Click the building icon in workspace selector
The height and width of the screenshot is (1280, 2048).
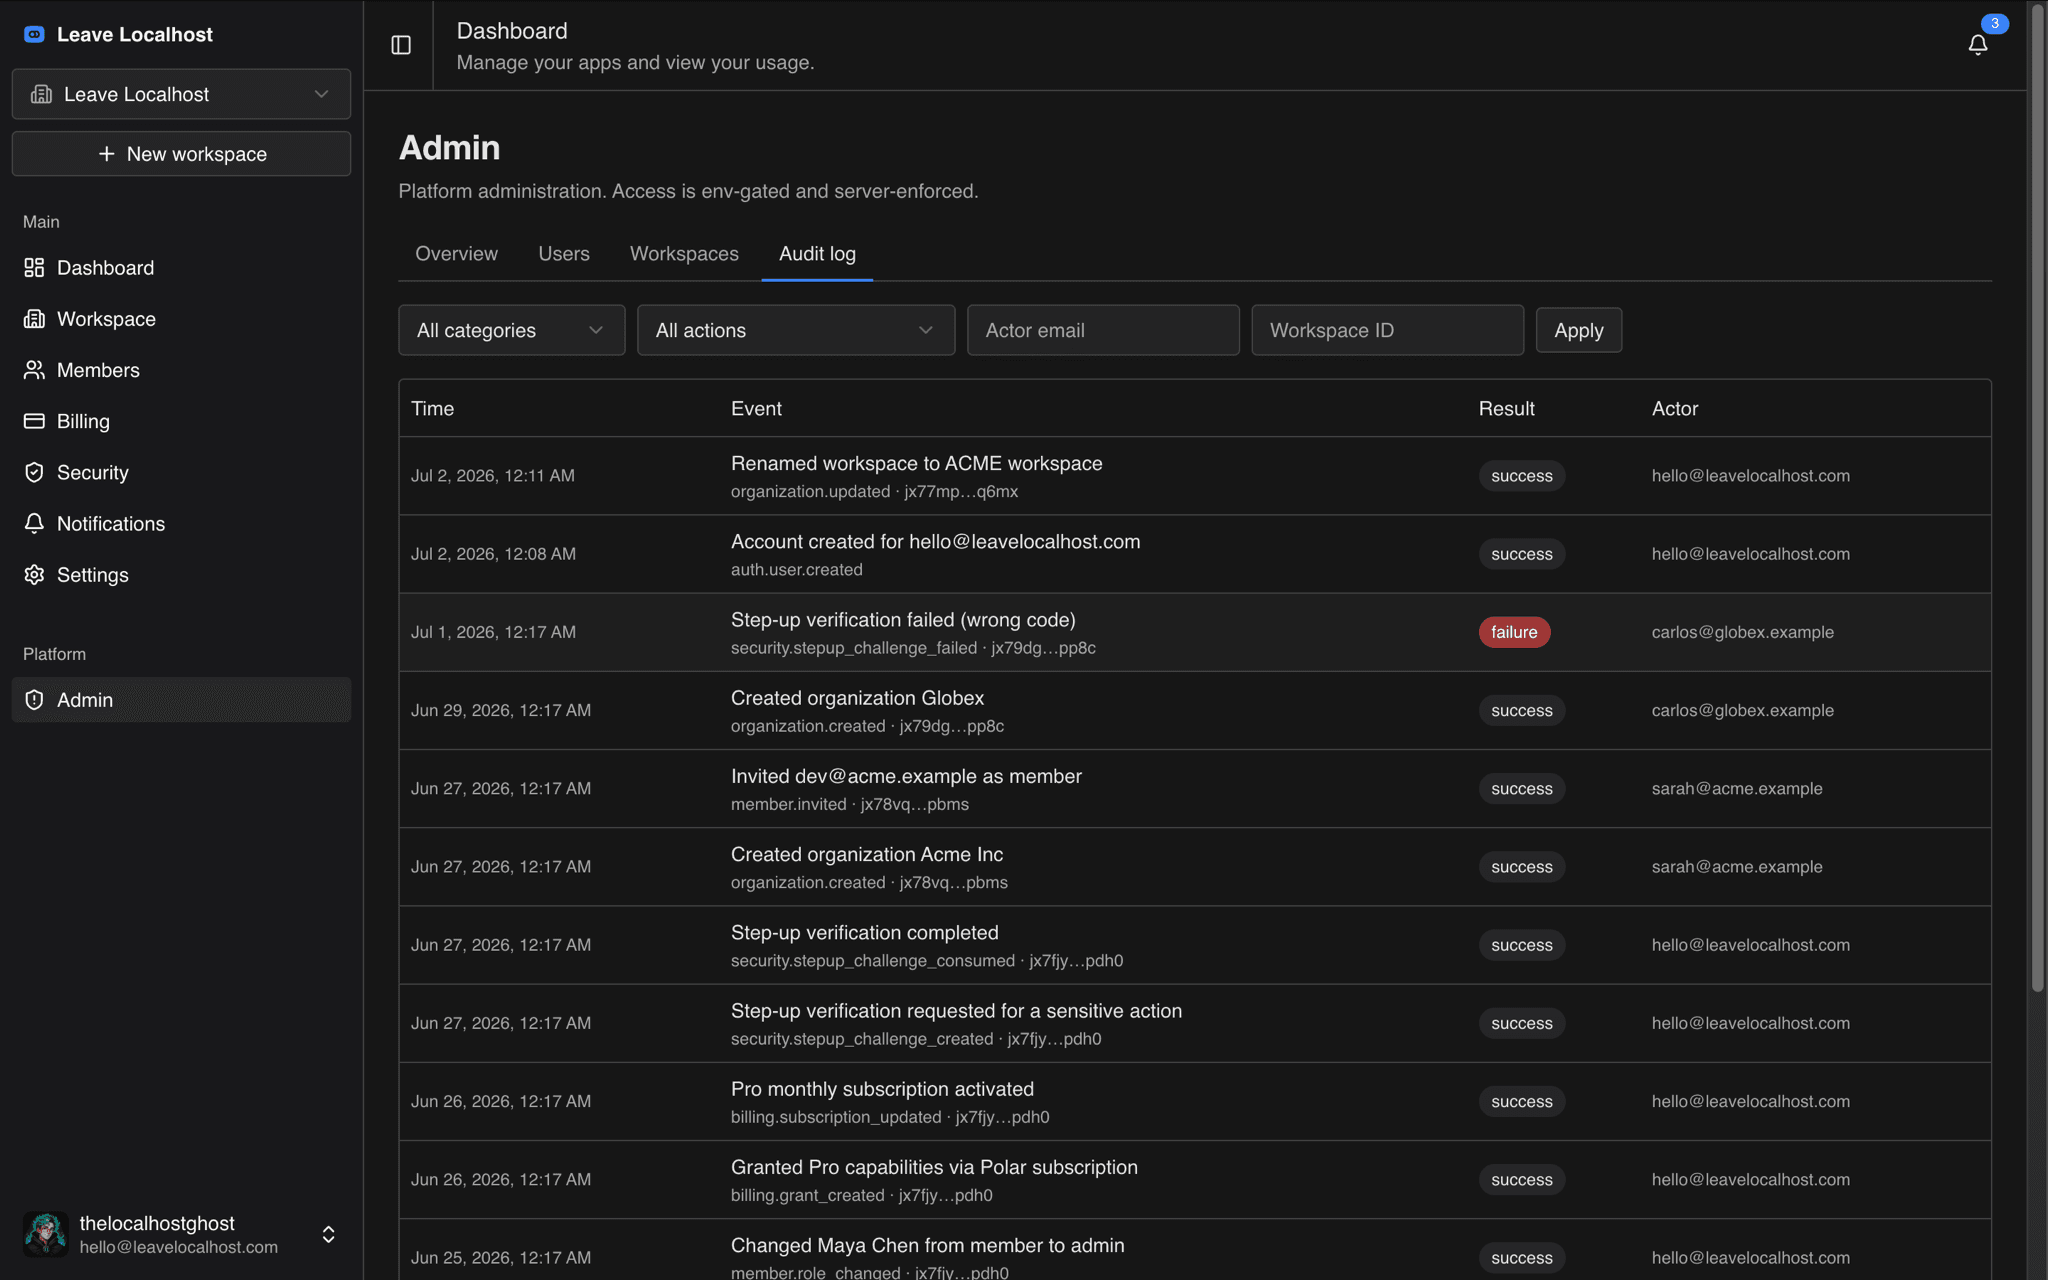(x=41, y=94)
